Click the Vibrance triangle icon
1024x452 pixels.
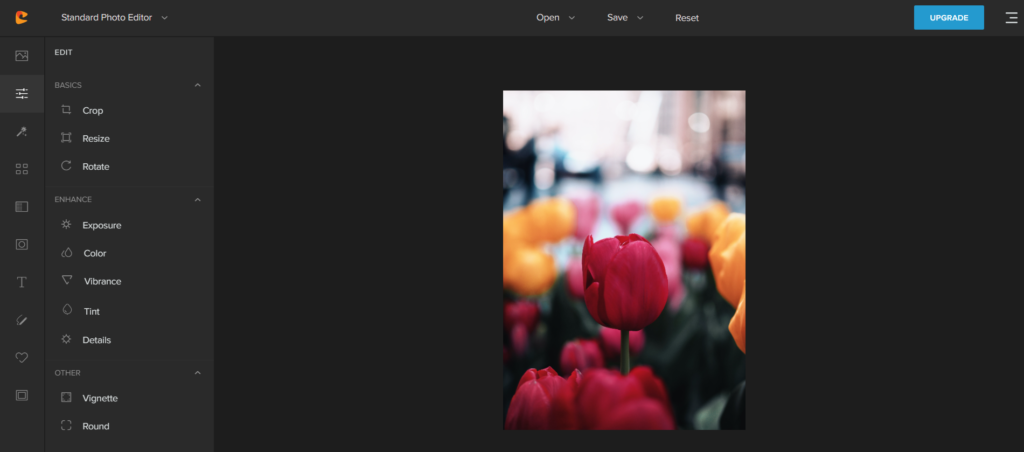67,280
